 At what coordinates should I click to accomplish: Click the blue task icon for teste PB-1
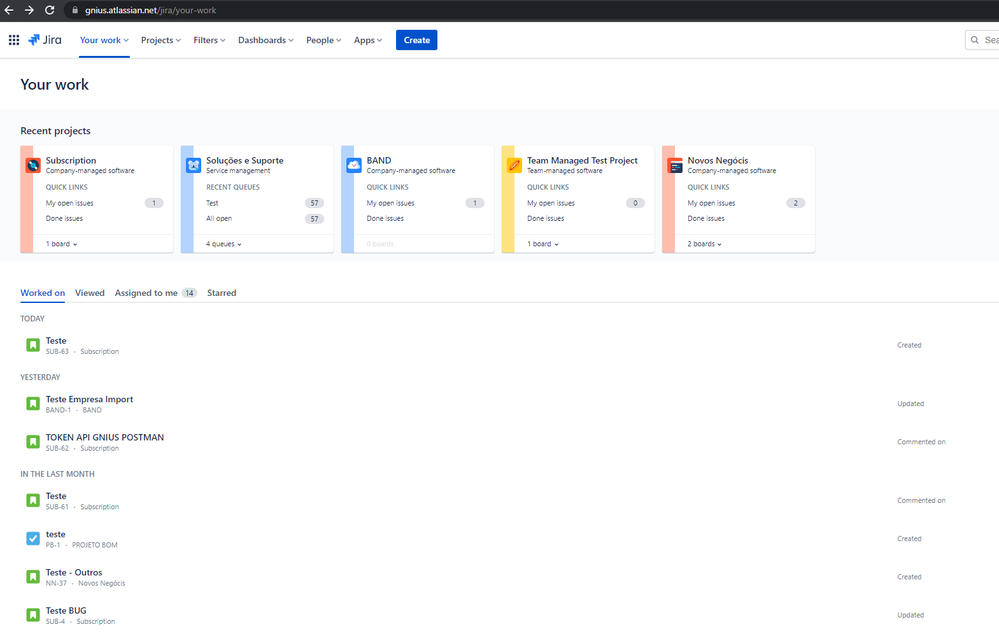coord(33,538)
